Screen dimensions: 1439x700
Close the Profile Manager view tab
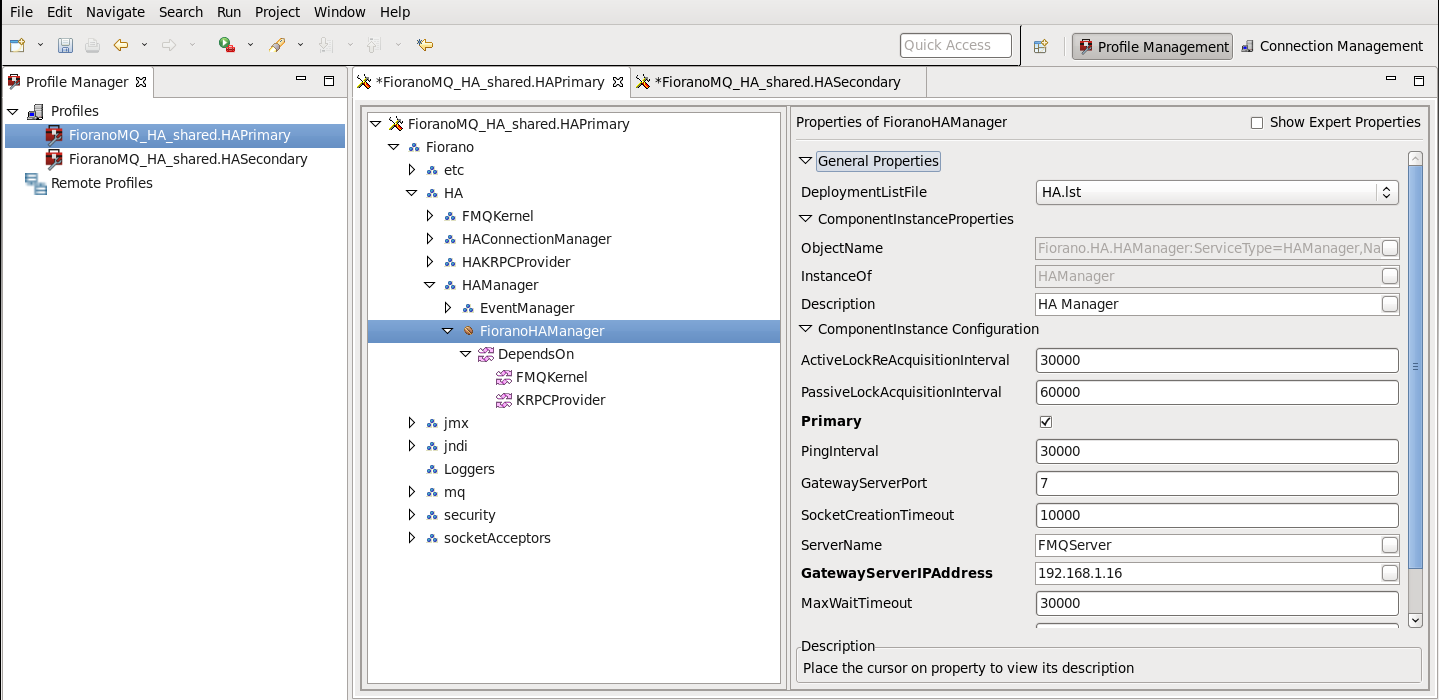click(x=141, y=82)
